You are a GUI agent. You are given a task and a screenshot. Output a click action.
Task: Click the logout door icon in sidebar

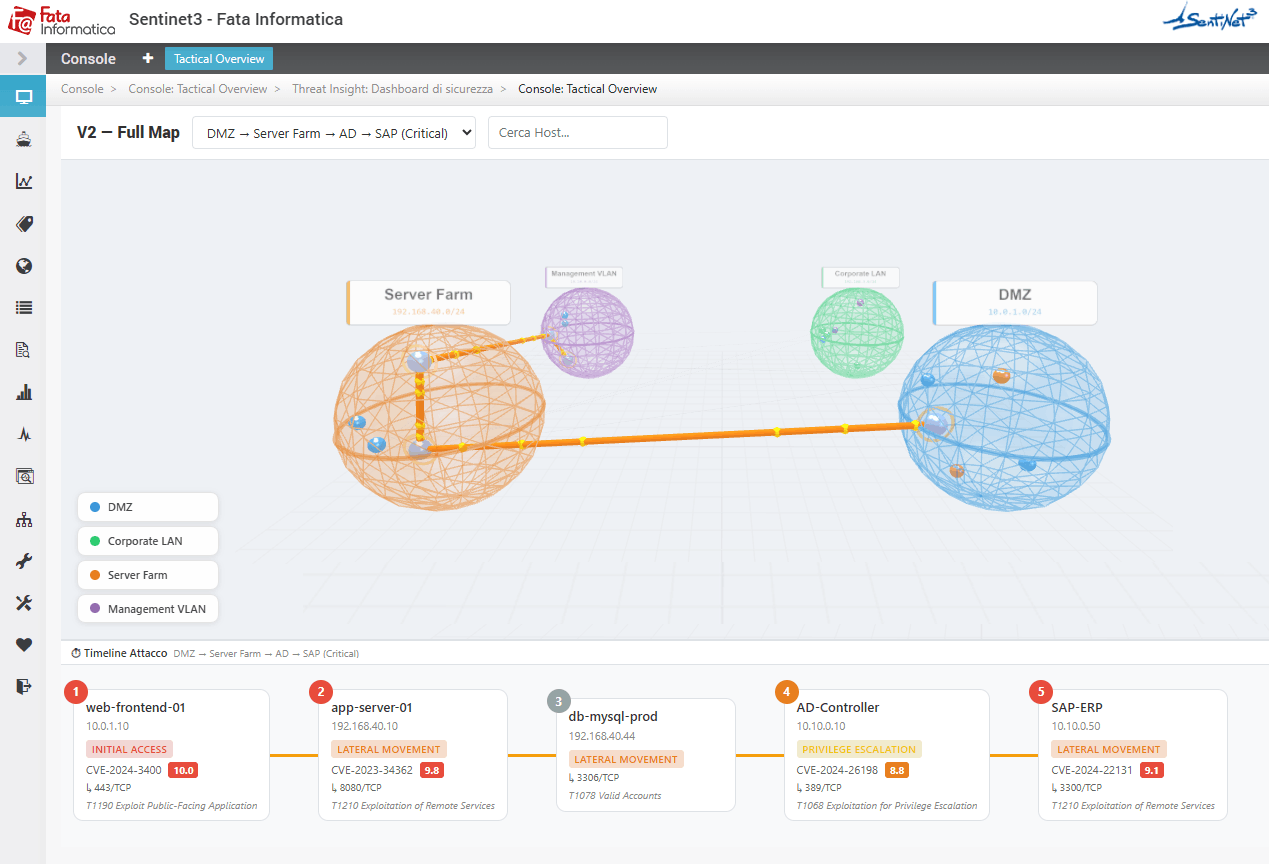pos(24,687)
